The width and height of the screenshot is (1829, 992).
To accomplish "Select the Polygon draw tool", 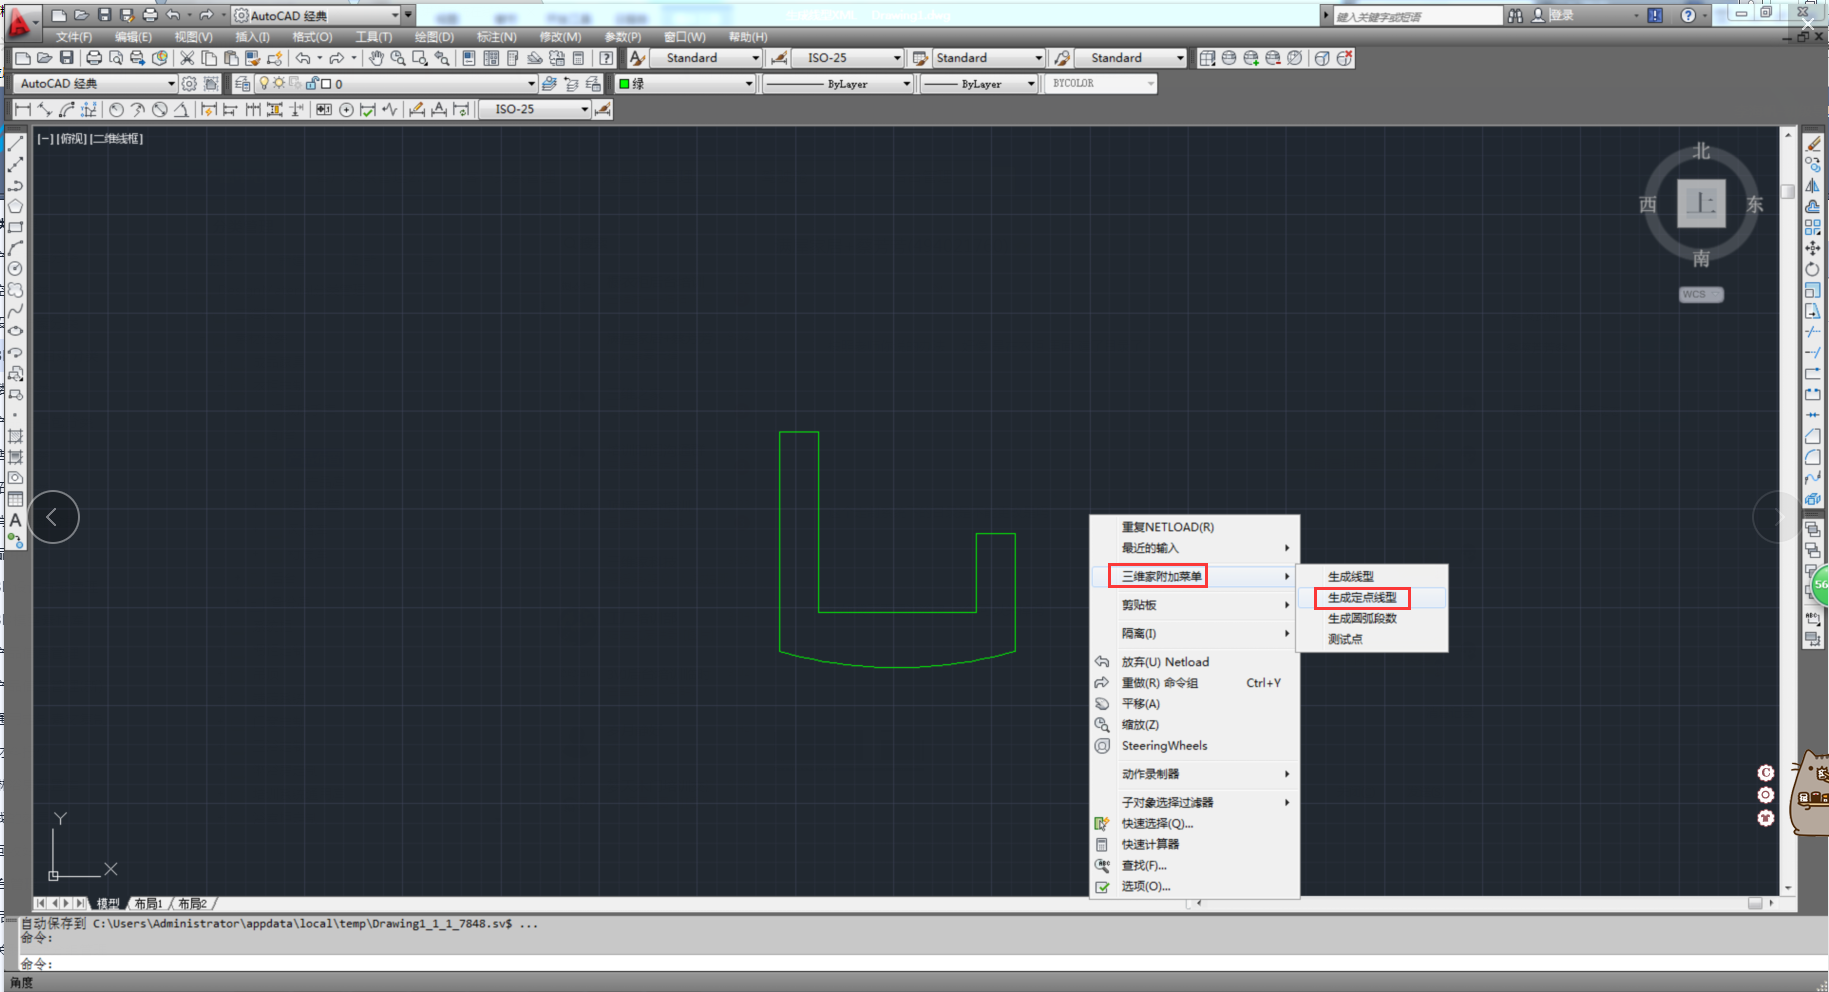I will (x=15, y=206).
